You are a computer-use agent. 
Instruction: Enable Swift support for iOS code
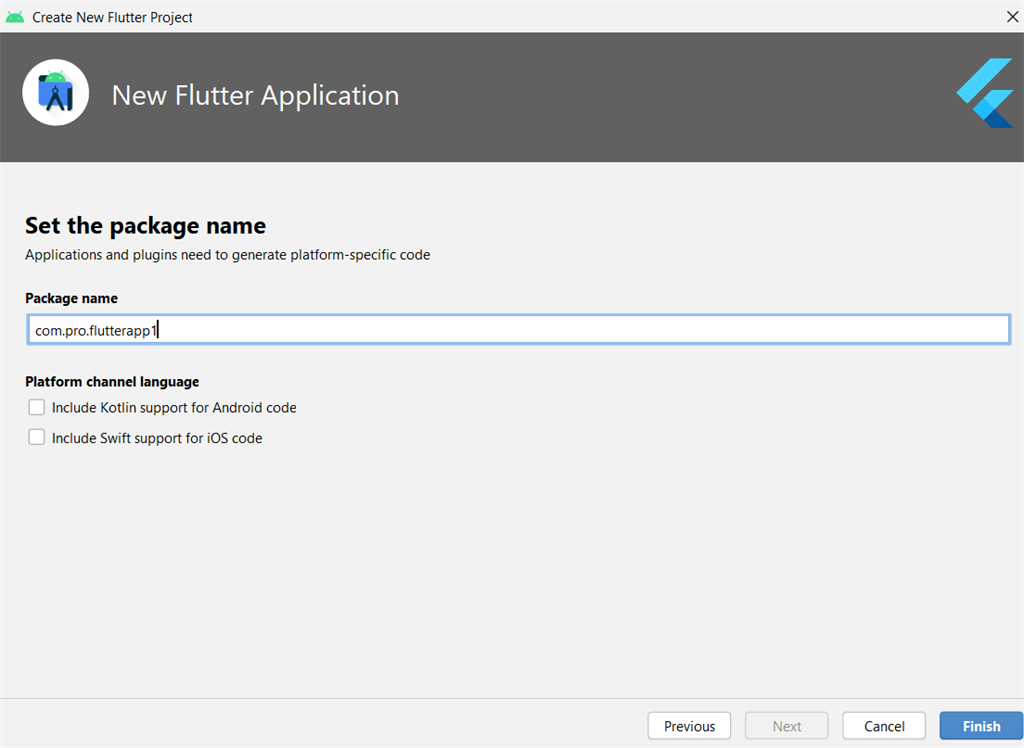pos(37,437)
